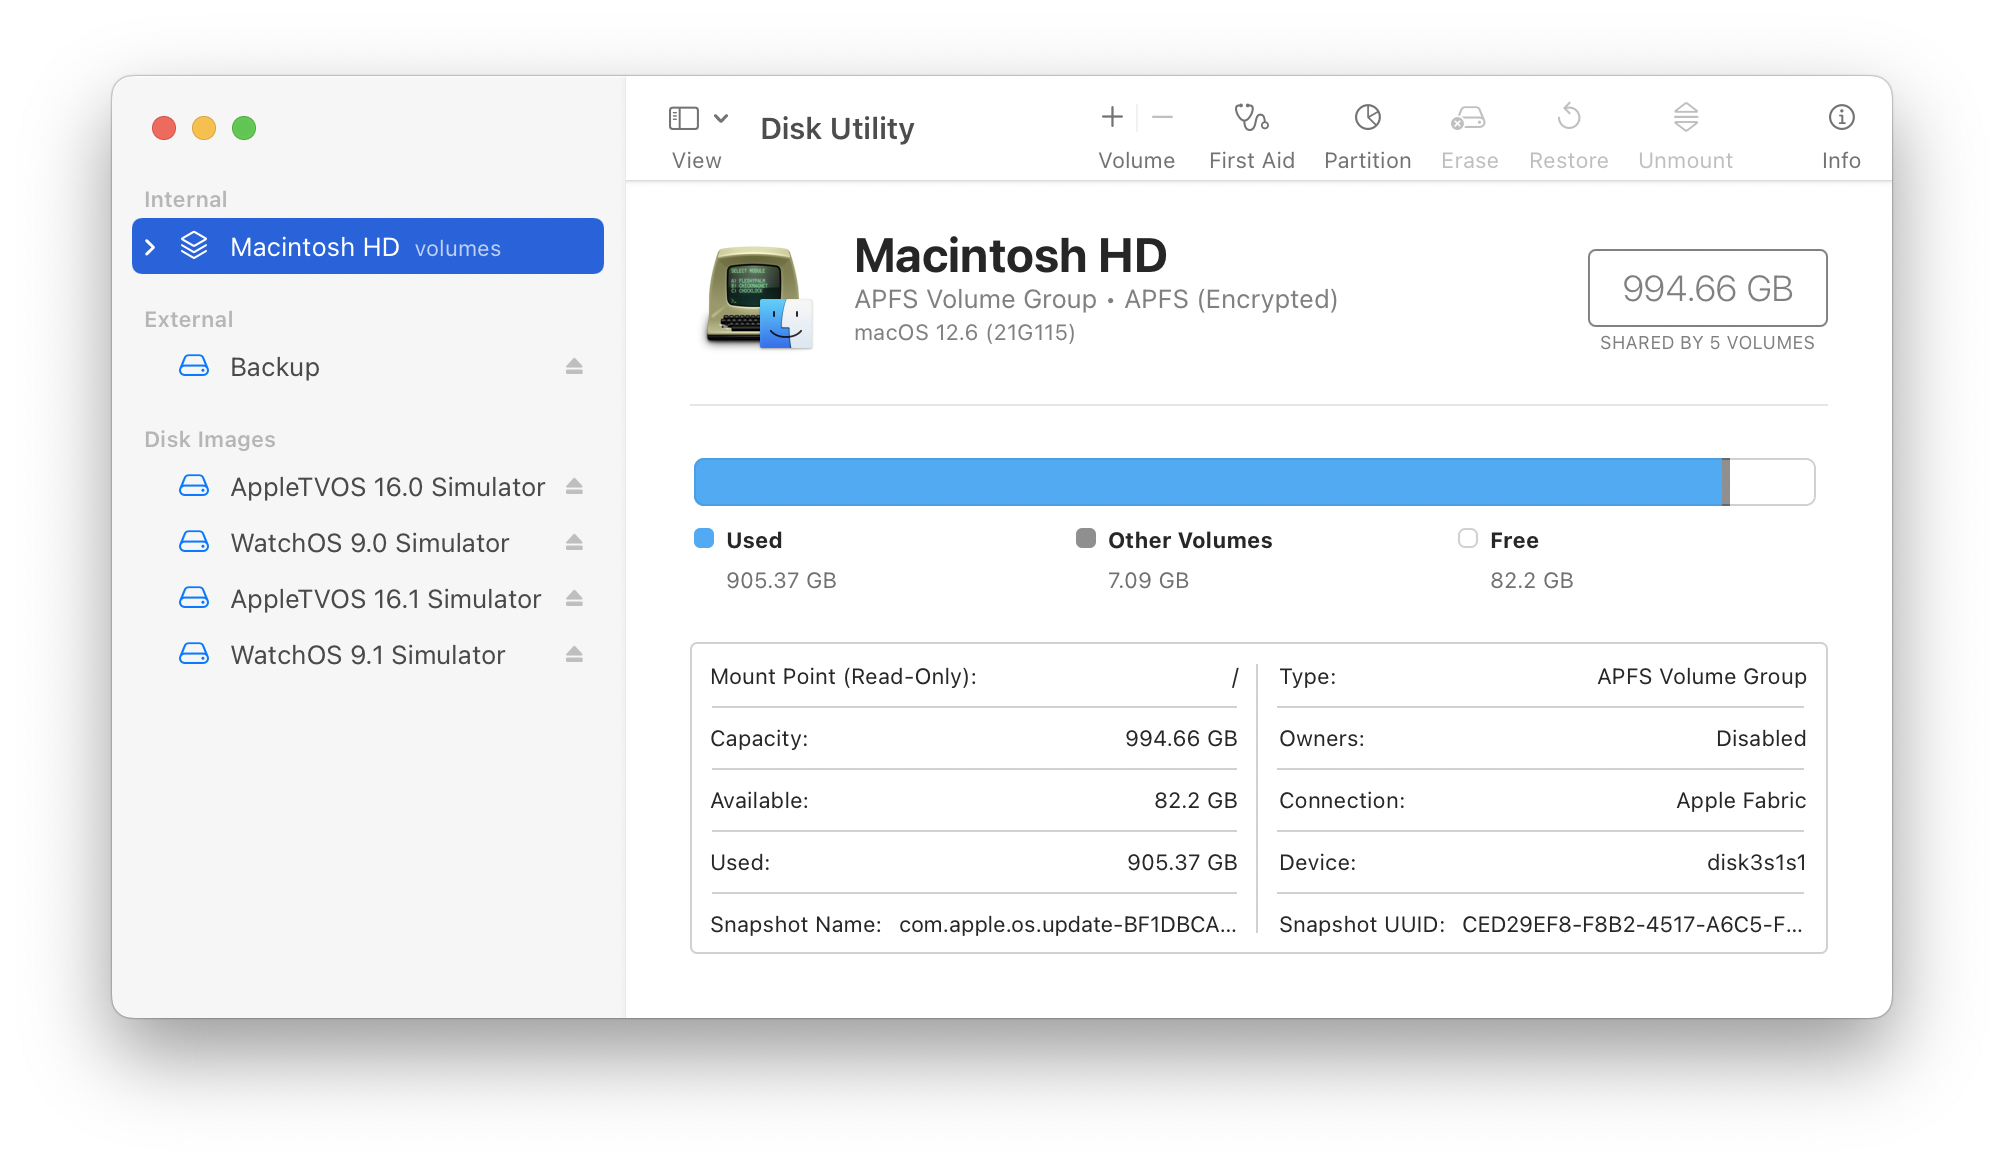Remove volume with the minus icon

(1162, 117)
